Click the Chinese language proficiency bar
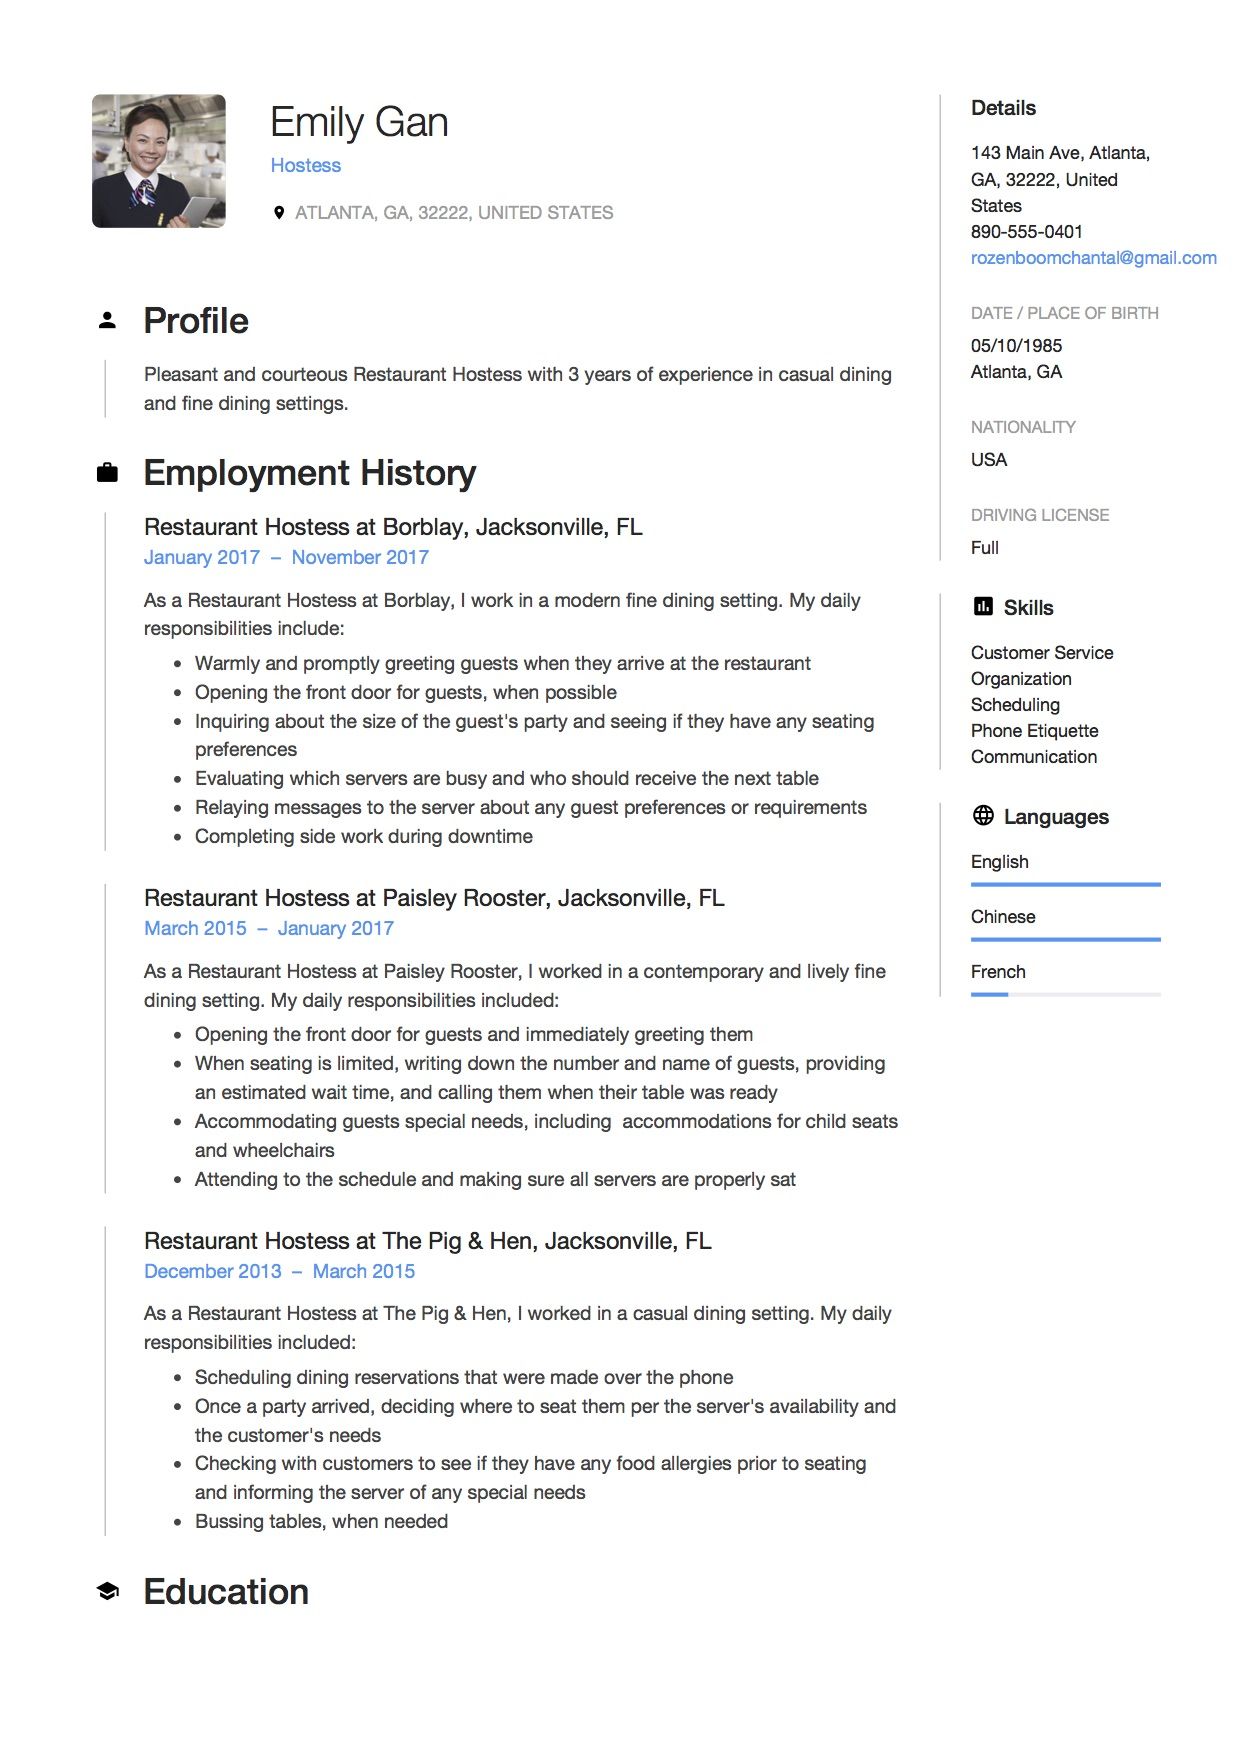 coord(1065,939)
